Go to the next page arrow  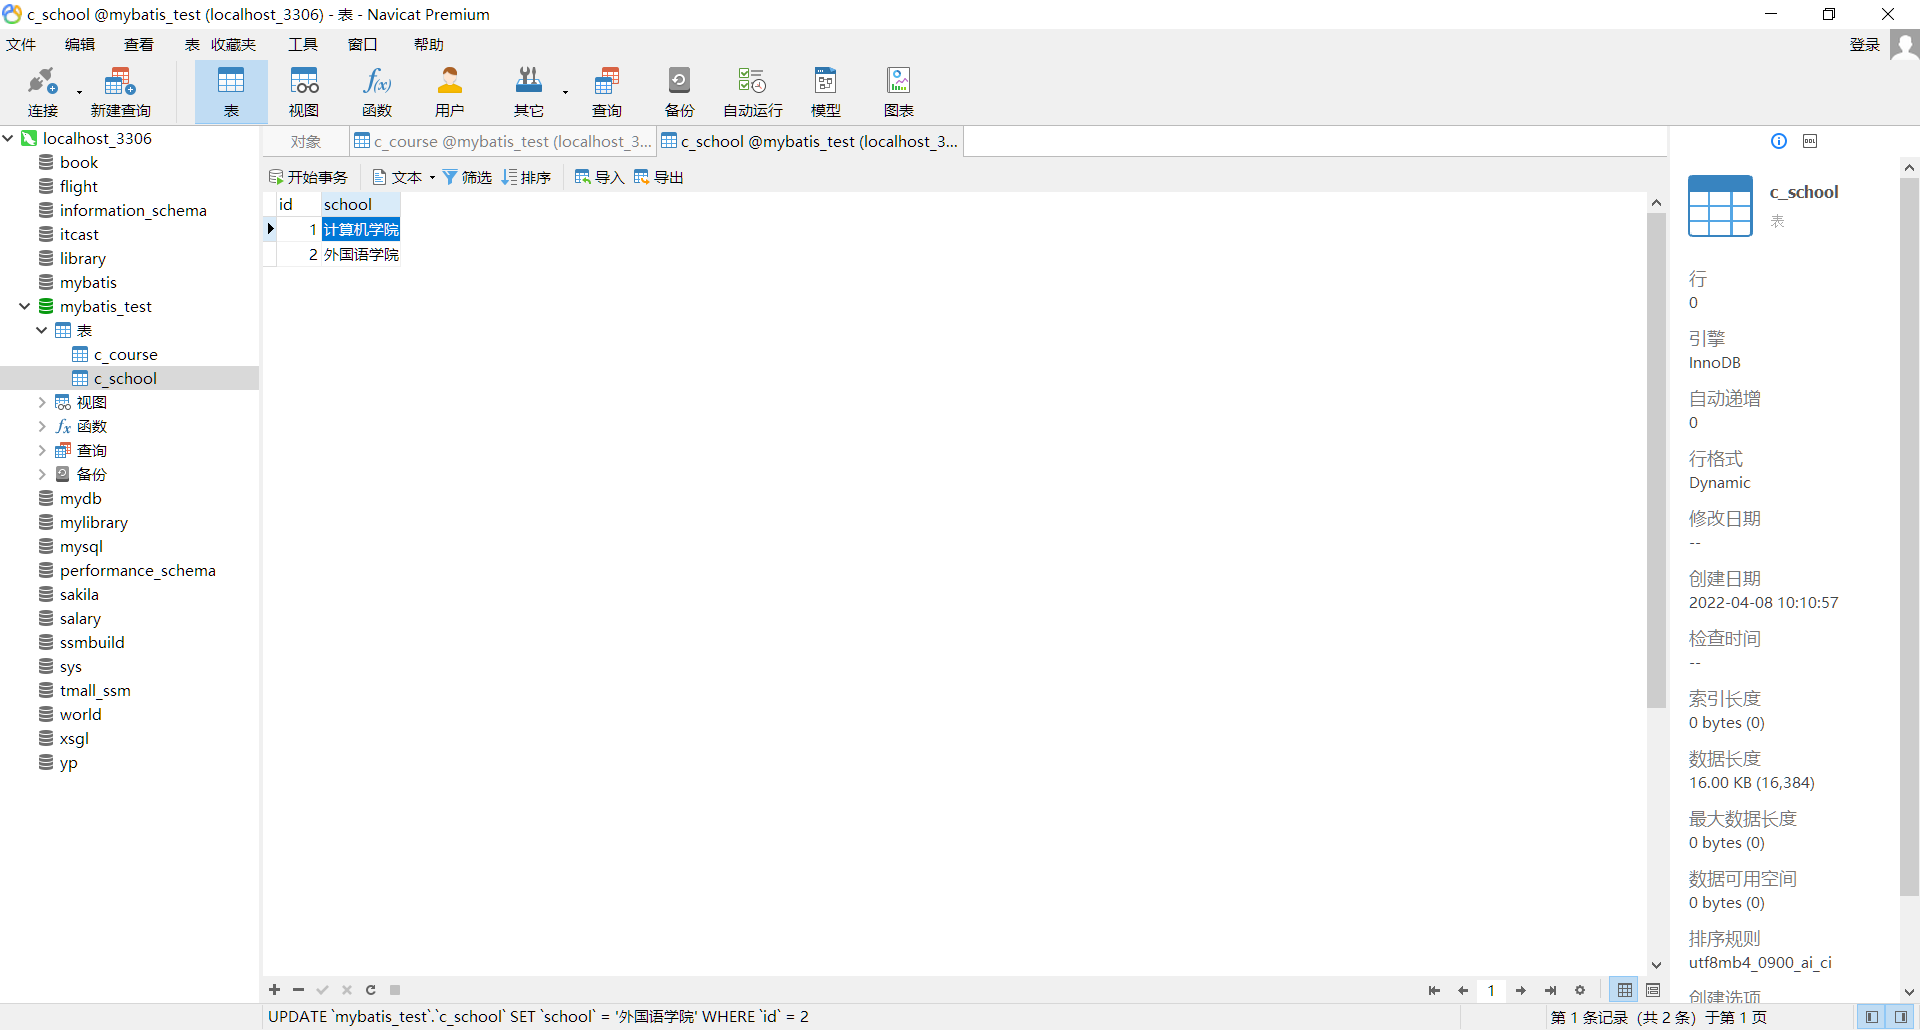(x=1521, y=990)
